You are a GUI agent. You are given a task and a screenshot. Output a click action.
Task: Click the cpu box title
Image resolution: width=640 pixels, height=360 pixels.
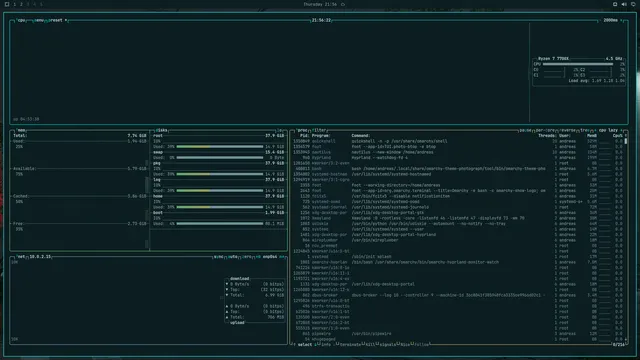21,20
